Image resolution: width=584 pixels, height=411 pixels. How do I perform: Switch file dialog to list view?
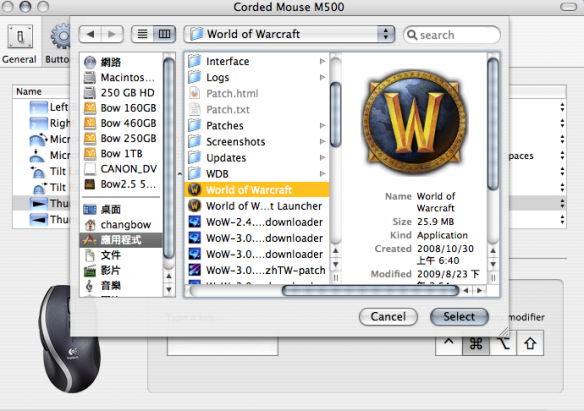(142, 34)
